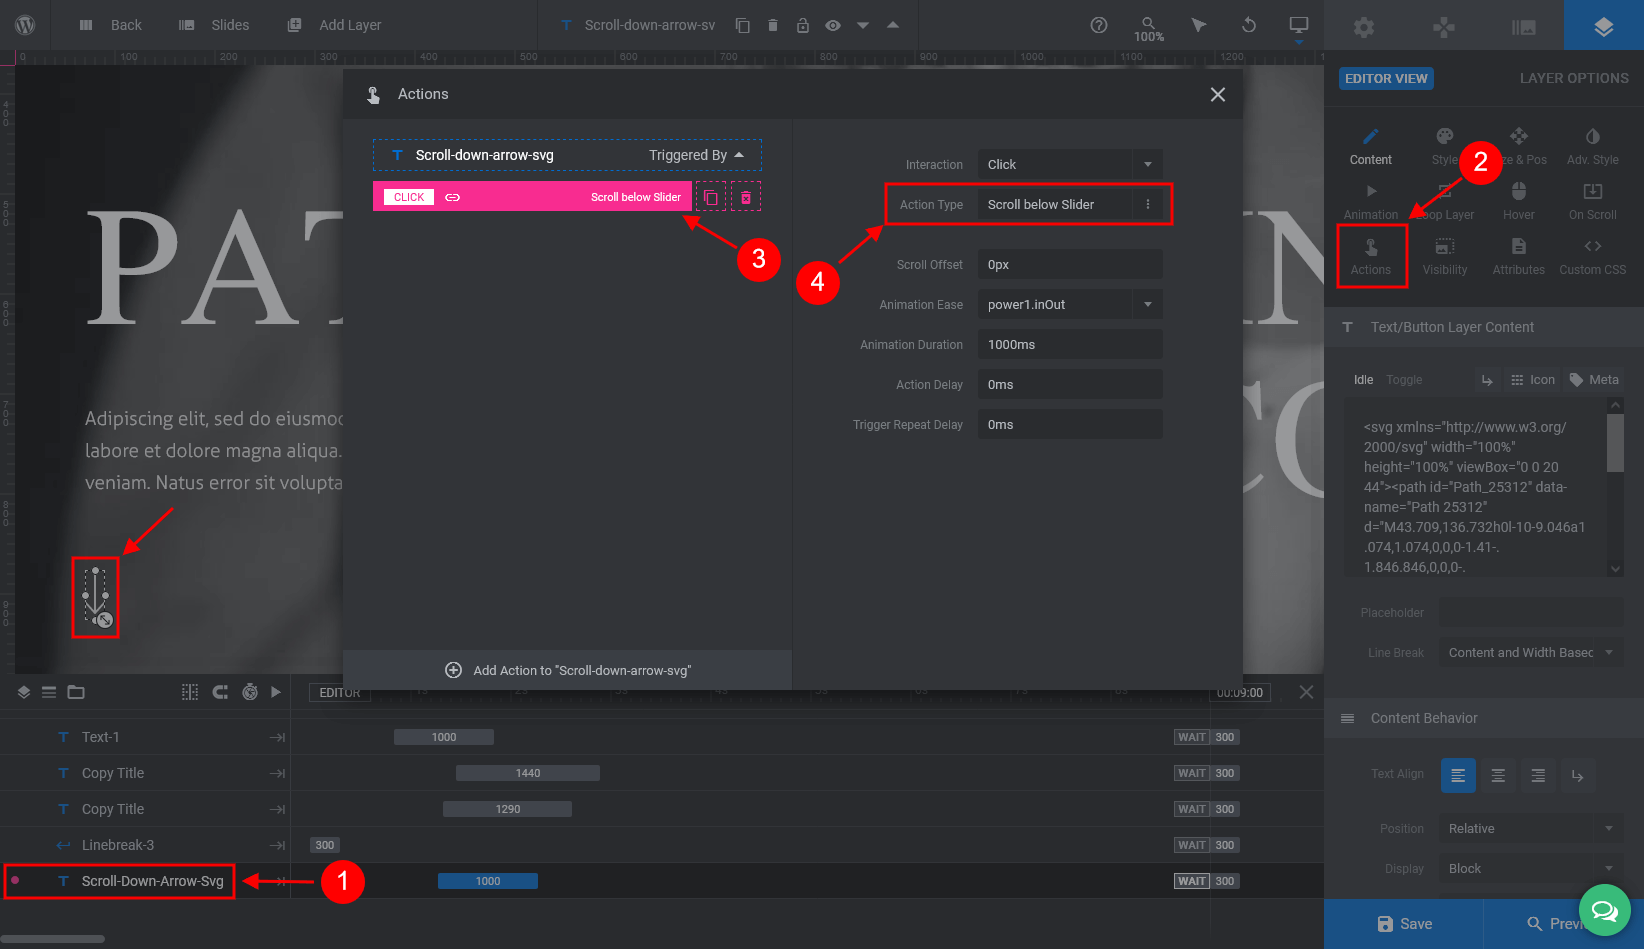Viewport: 1644px width, 949px height.
Task: Set text align to right
Action: point(1538,775)
